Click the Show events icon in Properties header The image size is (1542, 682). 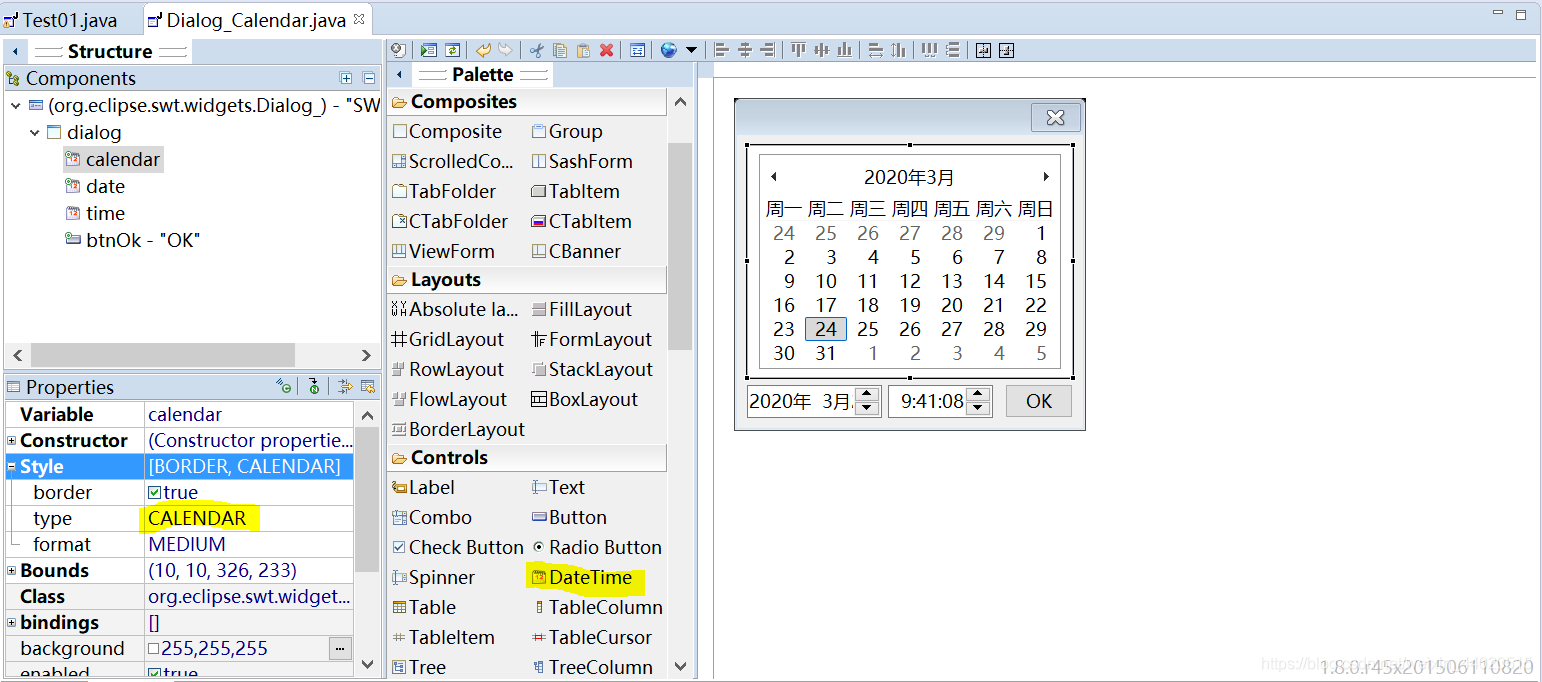point(284,386)
